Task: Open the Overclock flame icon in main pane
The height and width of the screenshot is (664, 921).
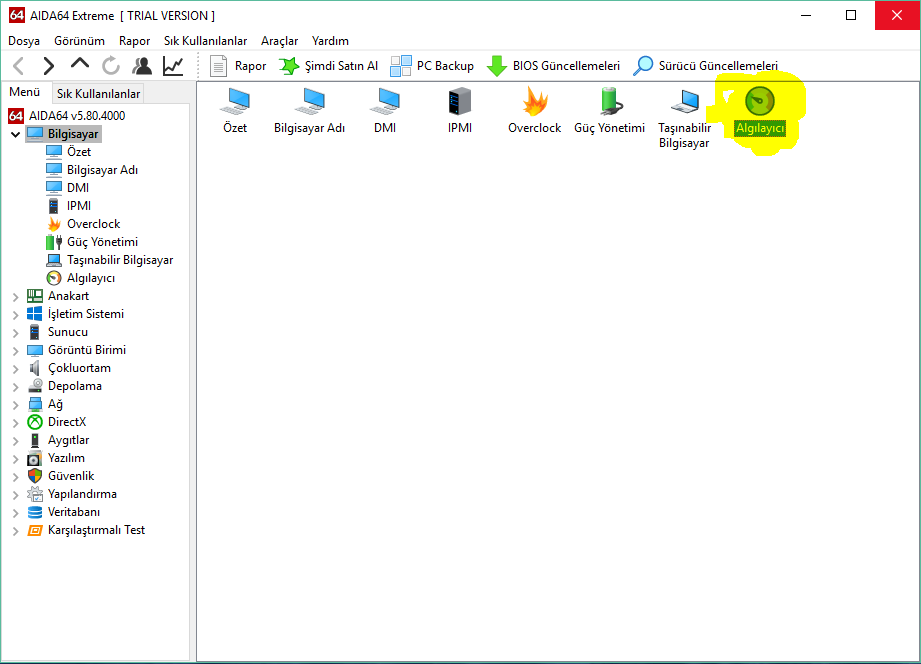Action: (x=535, y=110)
